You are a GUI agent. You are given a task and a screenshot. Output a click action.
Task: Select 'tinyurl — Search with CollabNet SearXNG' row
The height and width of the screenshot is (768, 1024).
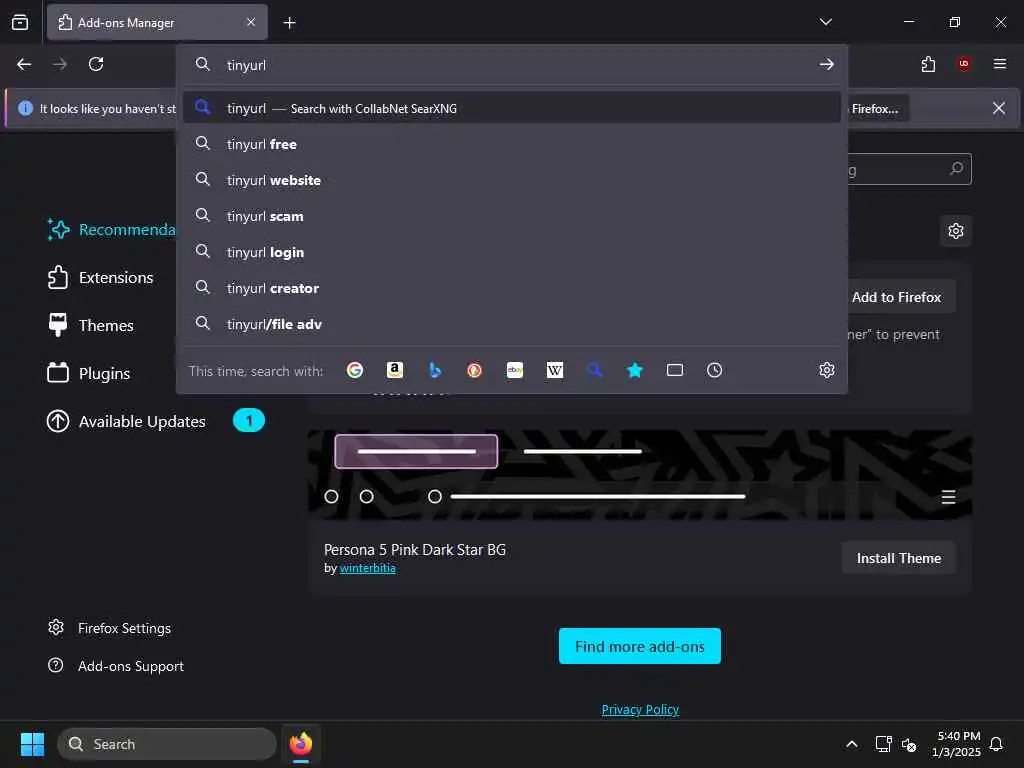(x=511, y=108)
